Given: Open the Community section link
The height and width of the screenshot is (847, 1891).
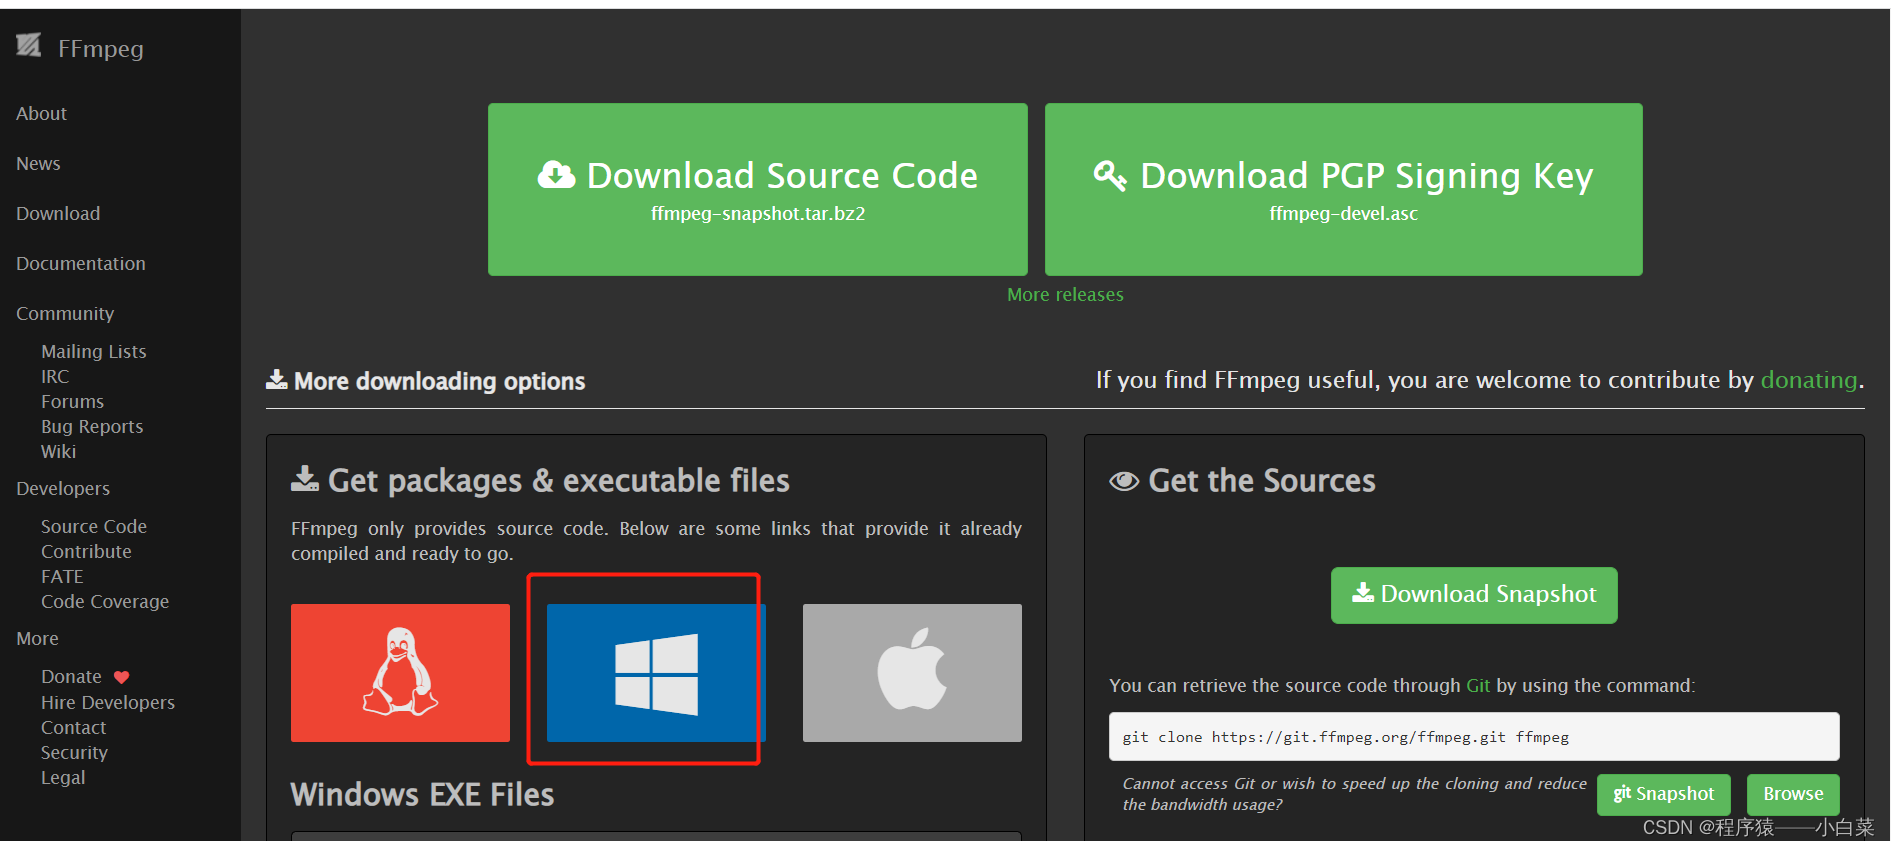Looking at the screenshot, I should (x=65, y=314).
